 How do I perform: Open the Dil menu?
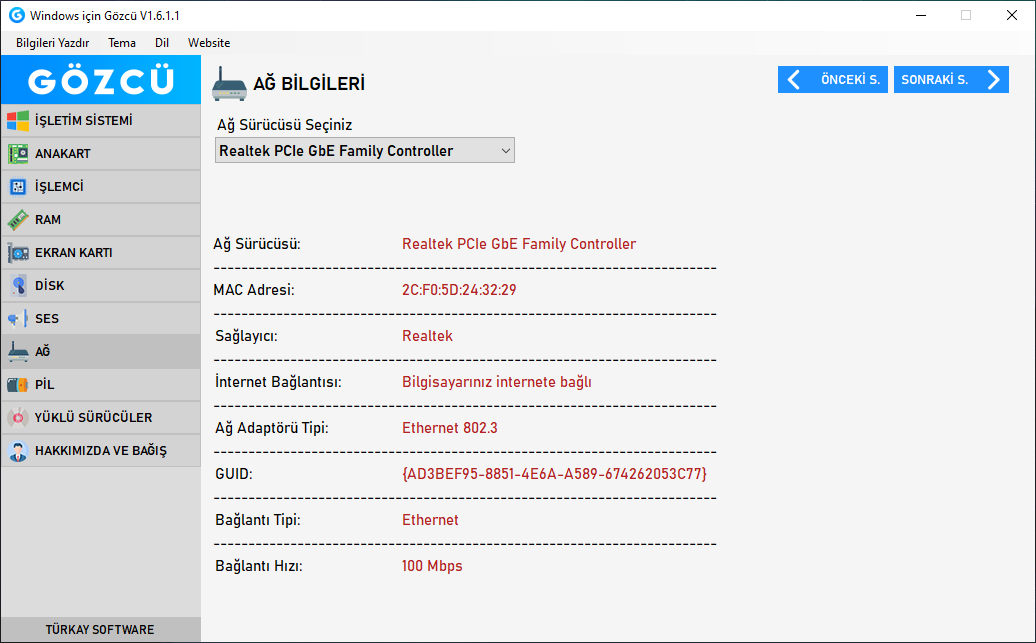(x=162, y=43)
